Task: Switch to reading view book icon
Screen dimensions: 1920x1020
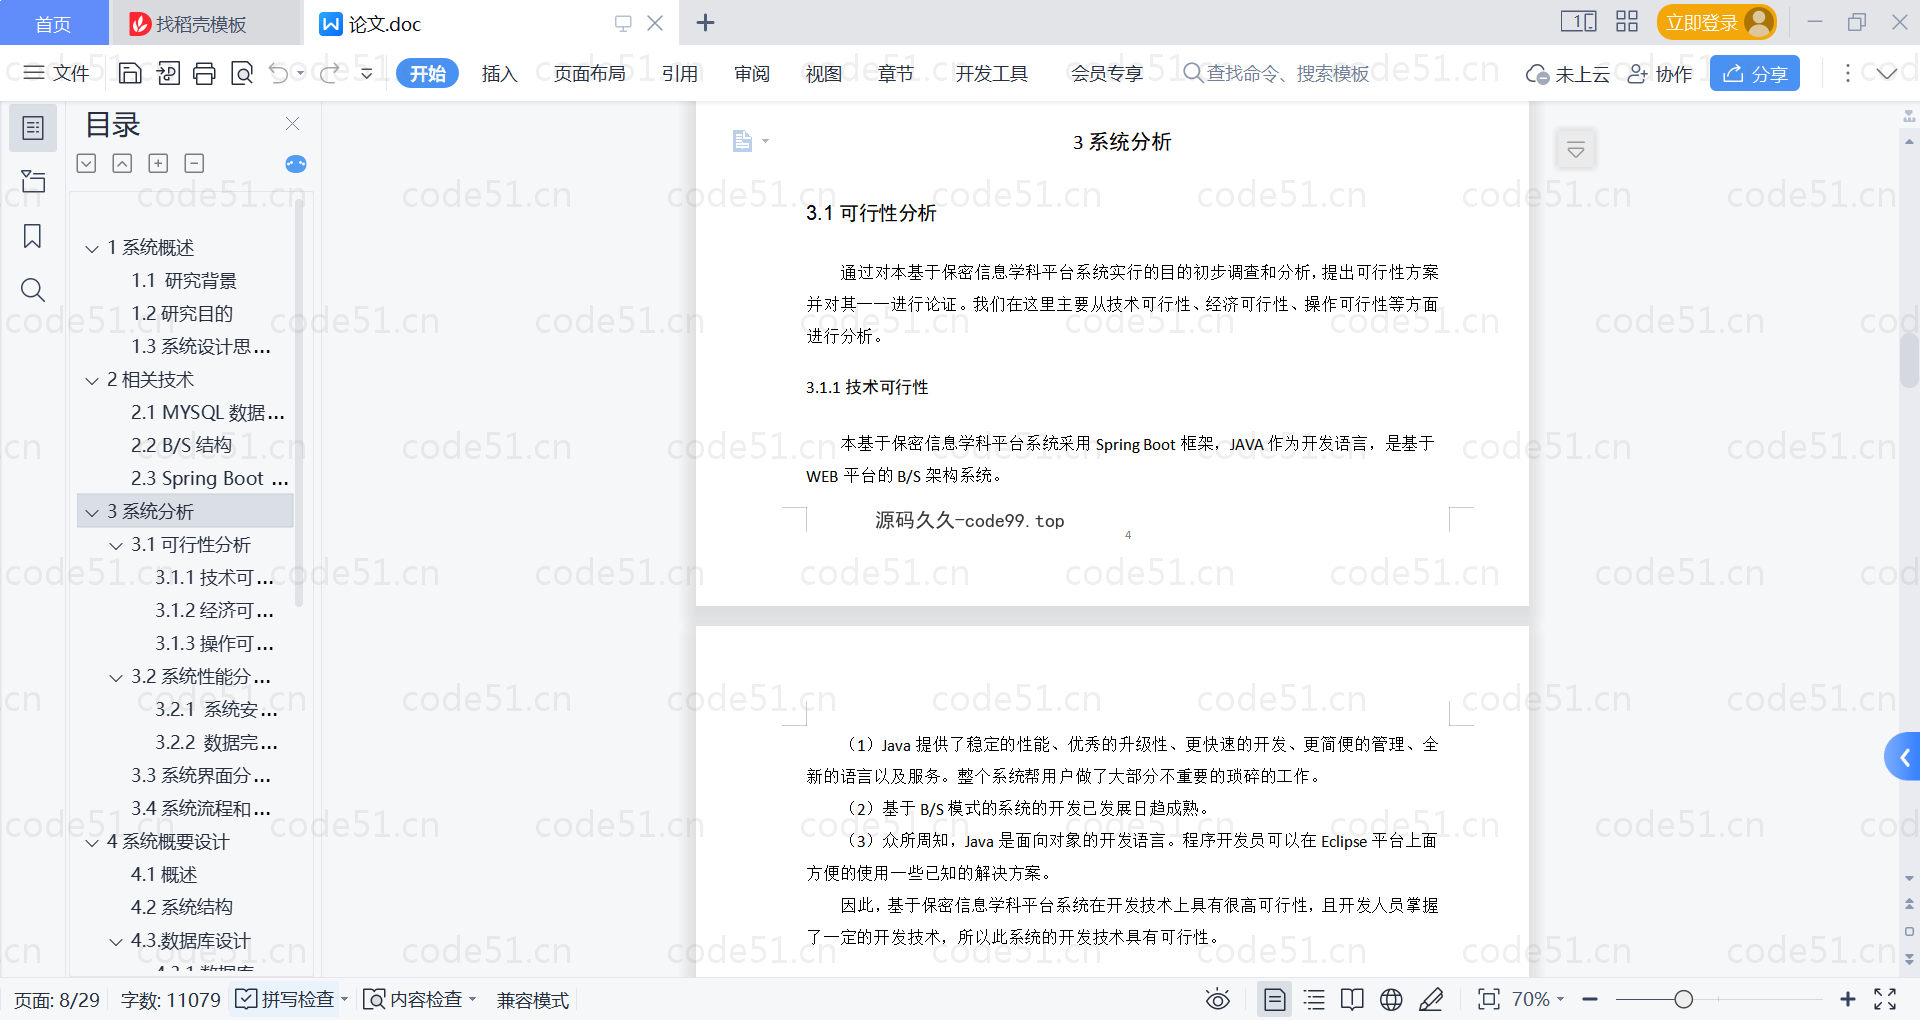Action: click(1352, 999)
